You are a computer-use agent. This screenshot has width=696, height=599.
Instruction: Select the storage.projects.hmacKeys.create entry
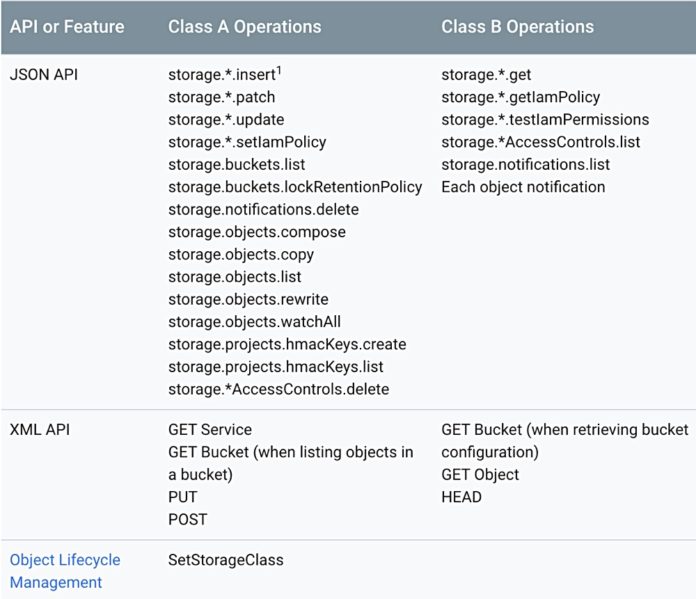[287, 344]
